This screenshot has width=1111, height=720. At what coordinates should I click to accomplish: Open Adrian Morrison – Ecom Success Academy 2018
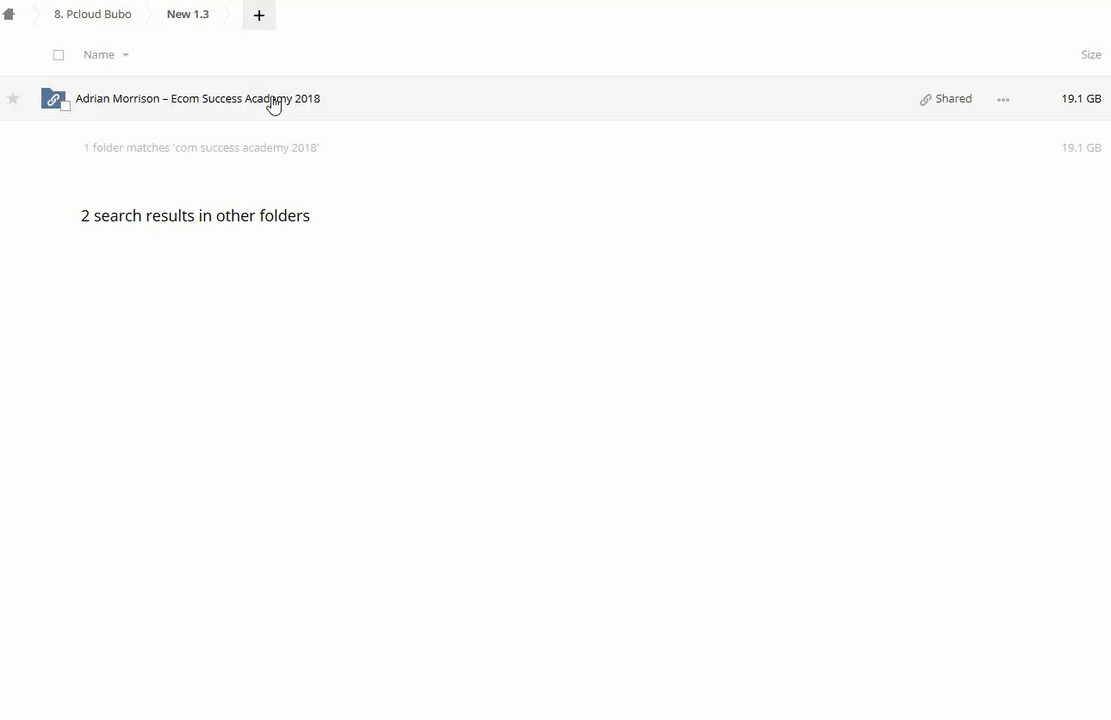(x=198, y=99)
